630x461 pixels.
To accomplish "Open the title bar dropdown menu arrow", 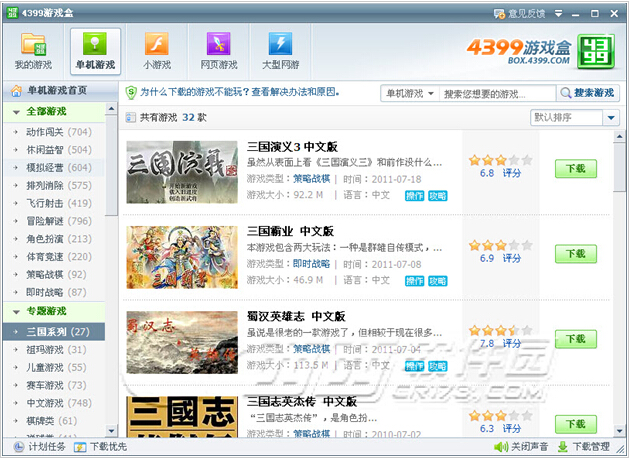I will (558, 14).
